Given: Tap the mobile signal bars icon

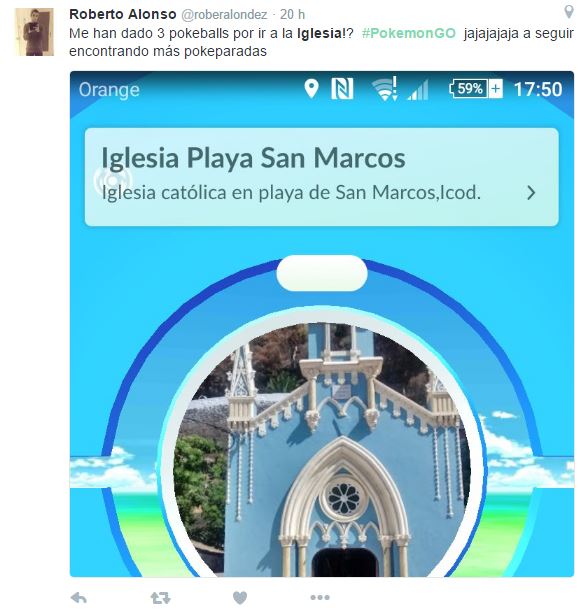Looking at the screenshot, I should [417, 90].
